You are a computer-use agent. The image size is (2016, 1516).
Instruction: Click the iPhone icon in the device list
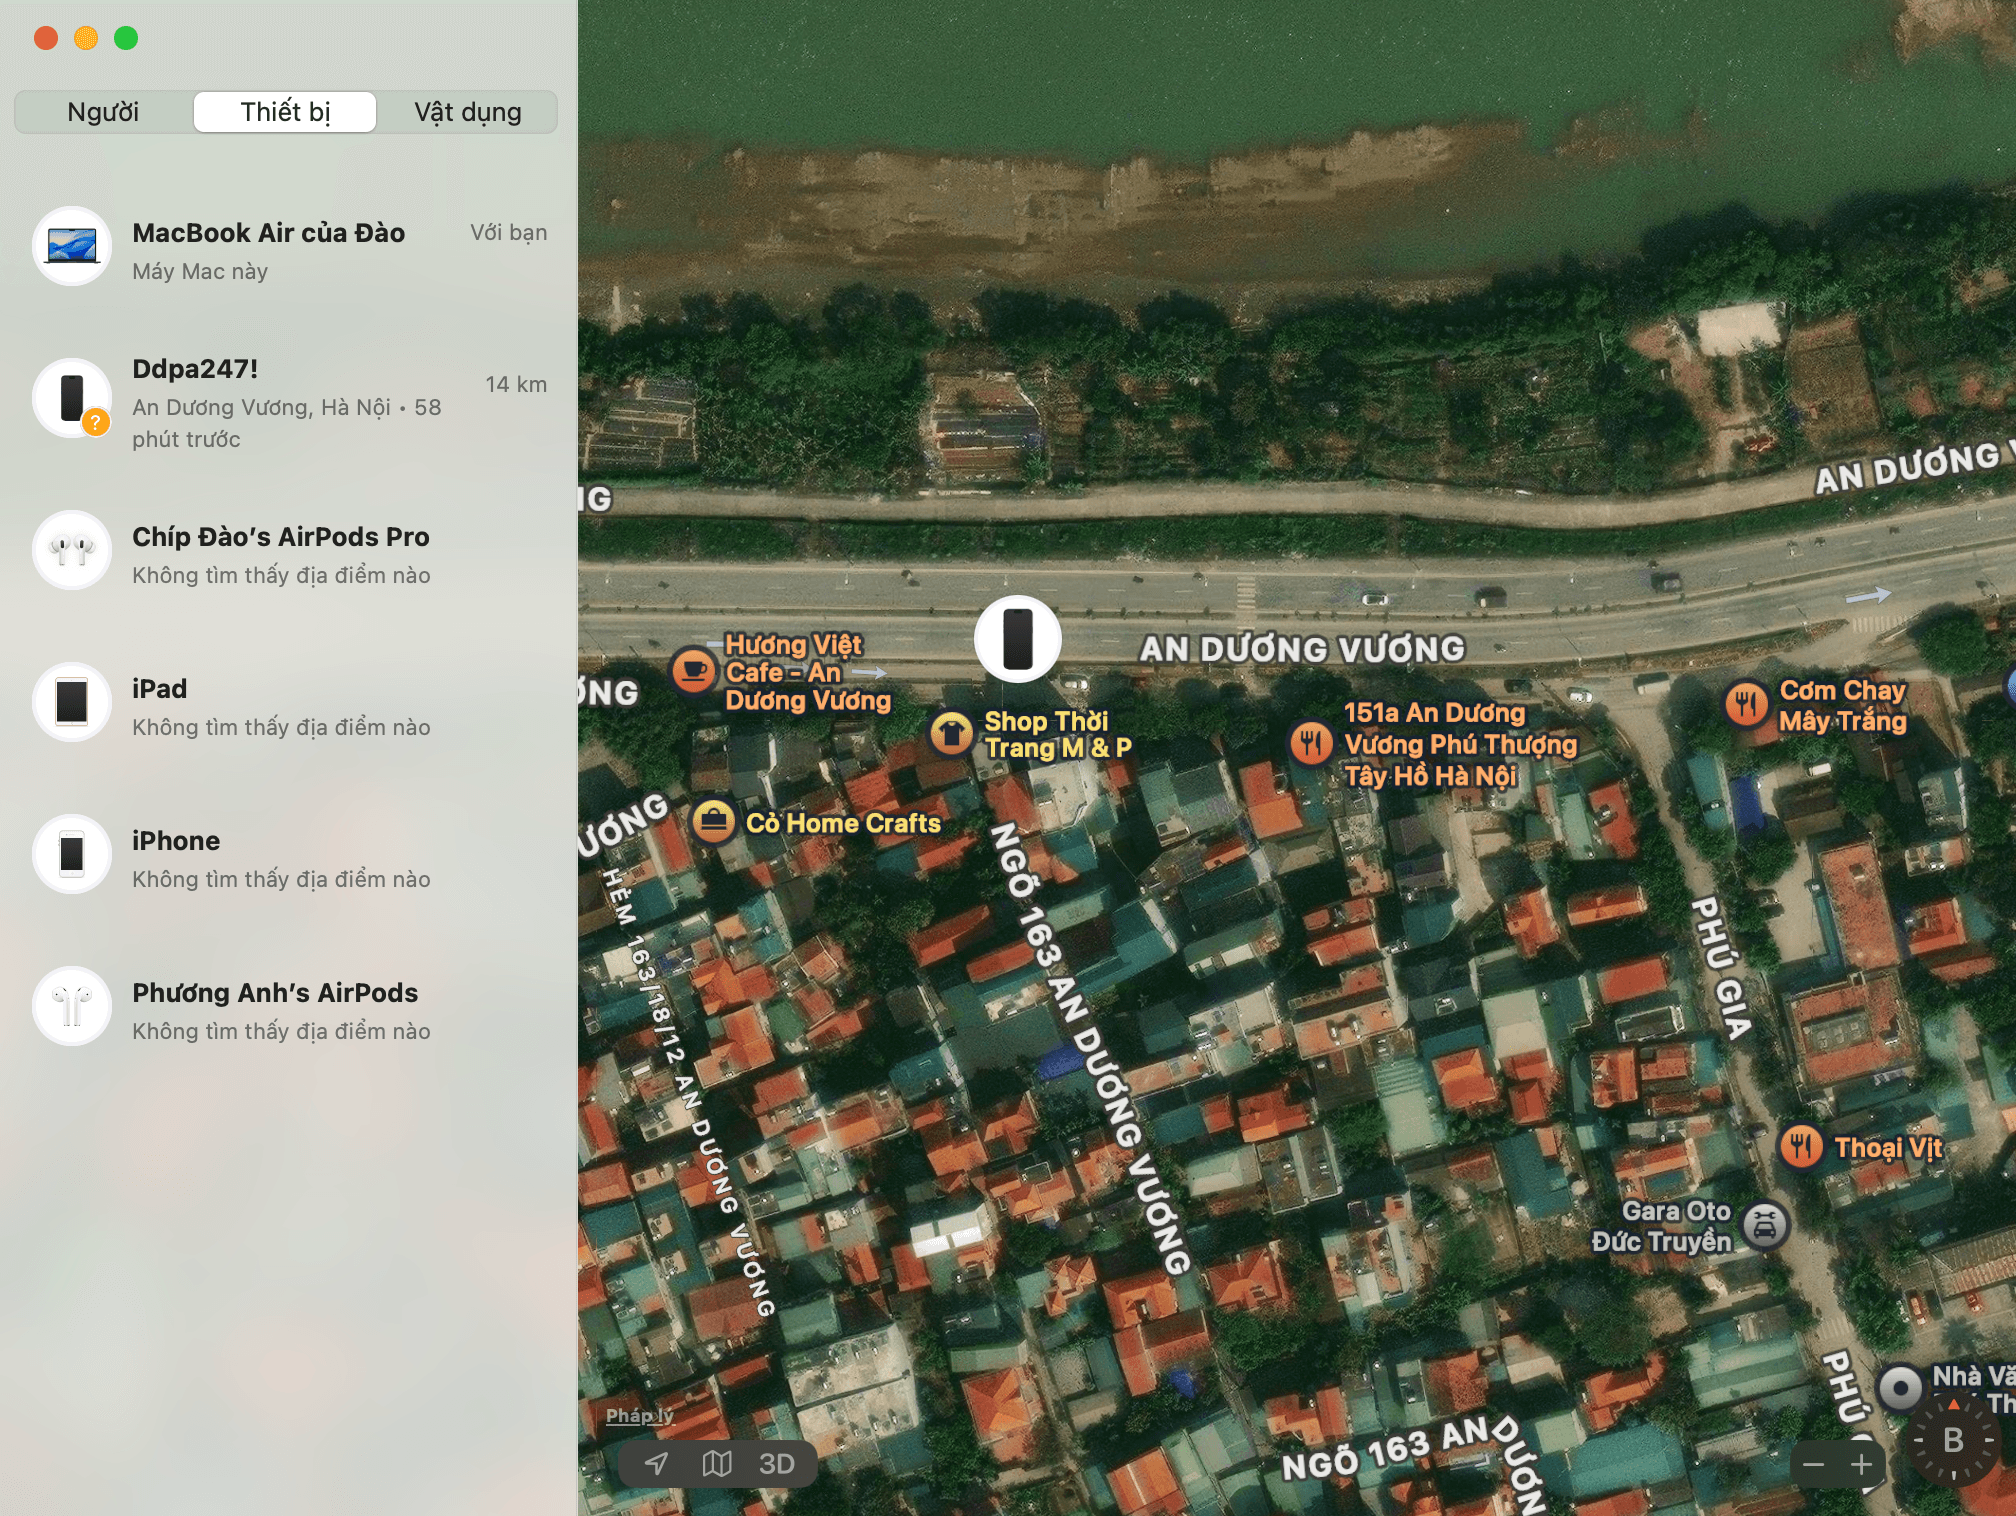click(71, 854)
